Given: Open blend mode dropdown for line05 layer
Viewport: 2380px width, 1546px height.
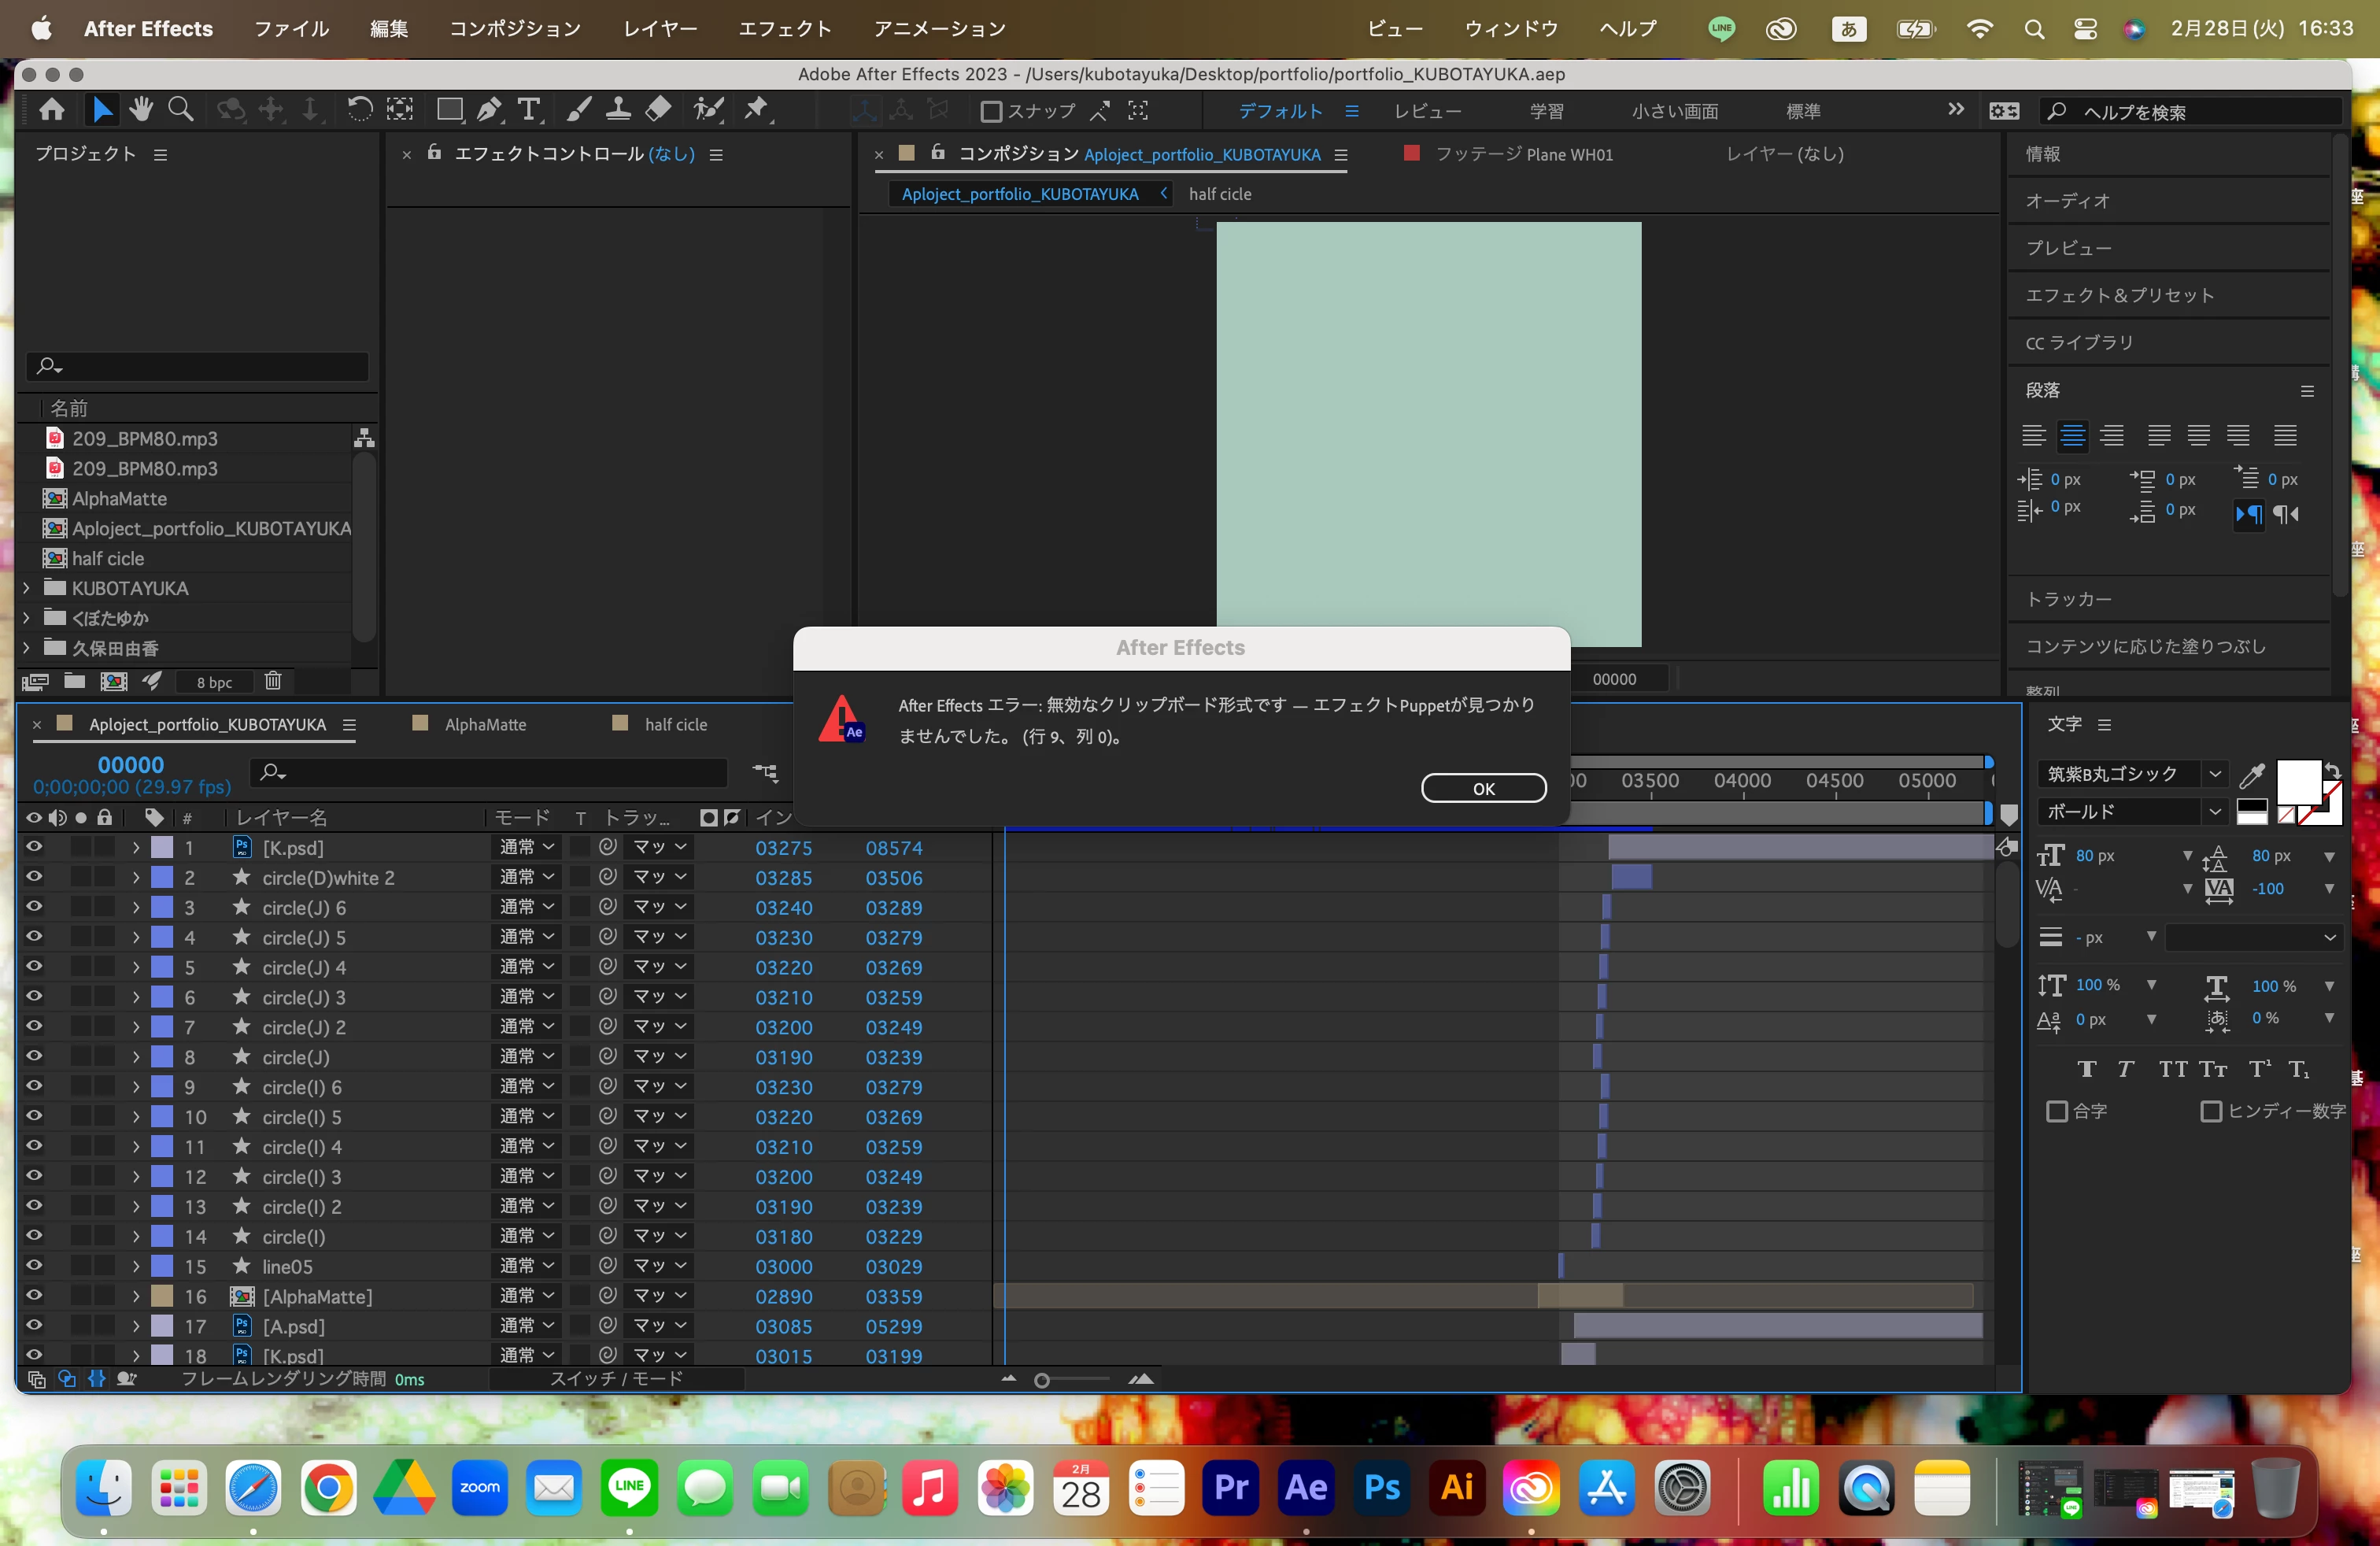Looking at the screenshot, I should click(x=527, y=1266).
